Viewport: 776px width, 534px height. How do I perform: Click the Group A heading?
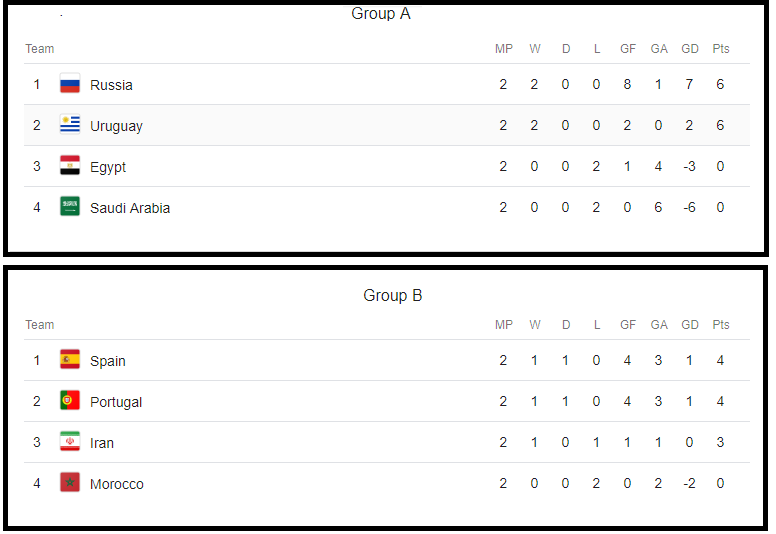tap(381, 13)
